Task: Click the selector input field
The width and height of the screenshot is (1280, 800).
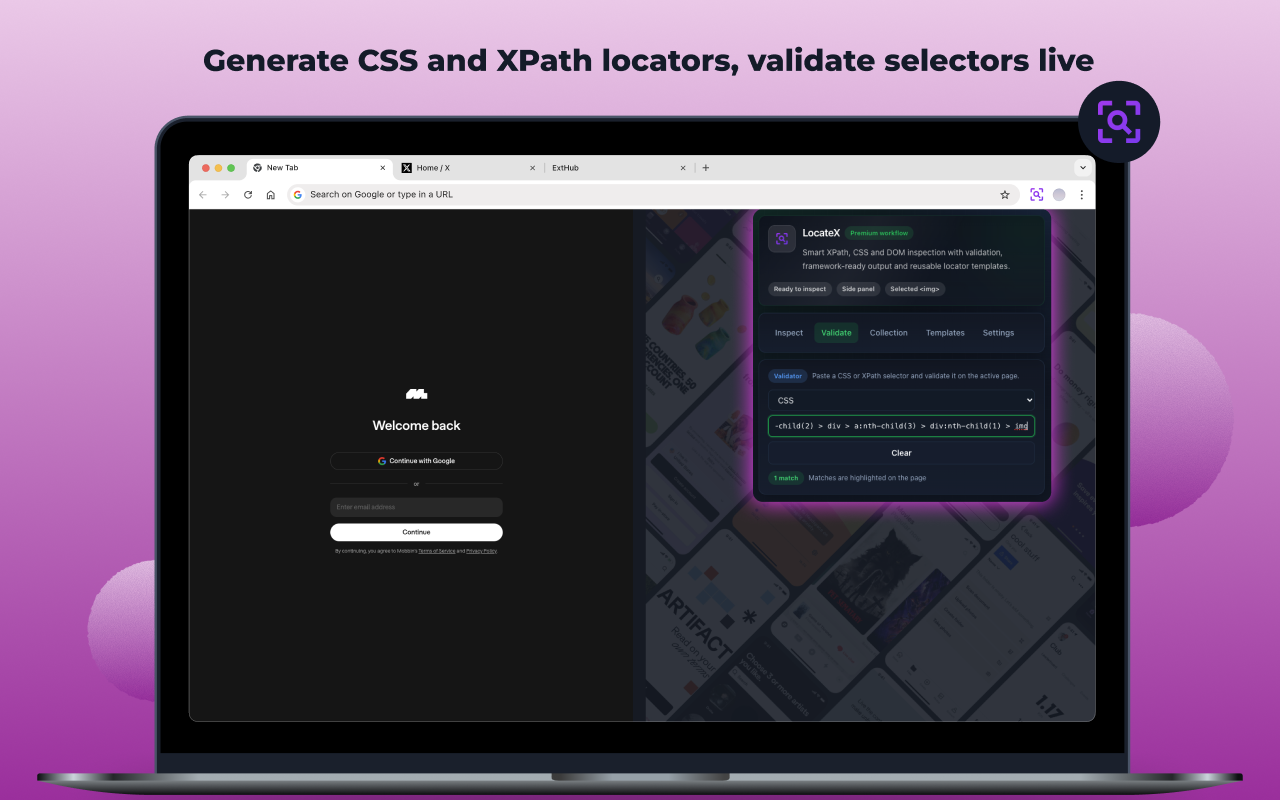Action: click(x=902, y=426)
